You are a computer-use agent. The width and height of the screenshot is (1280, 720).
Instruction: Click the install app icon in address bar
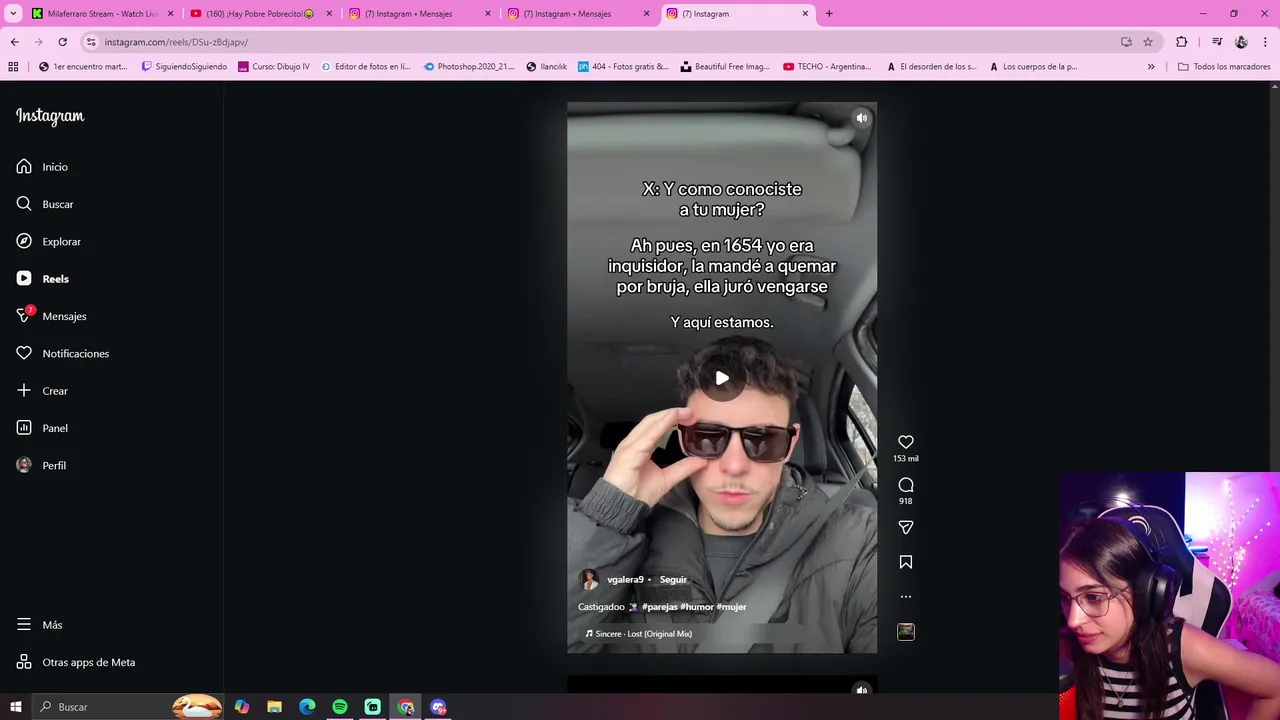1126,42
